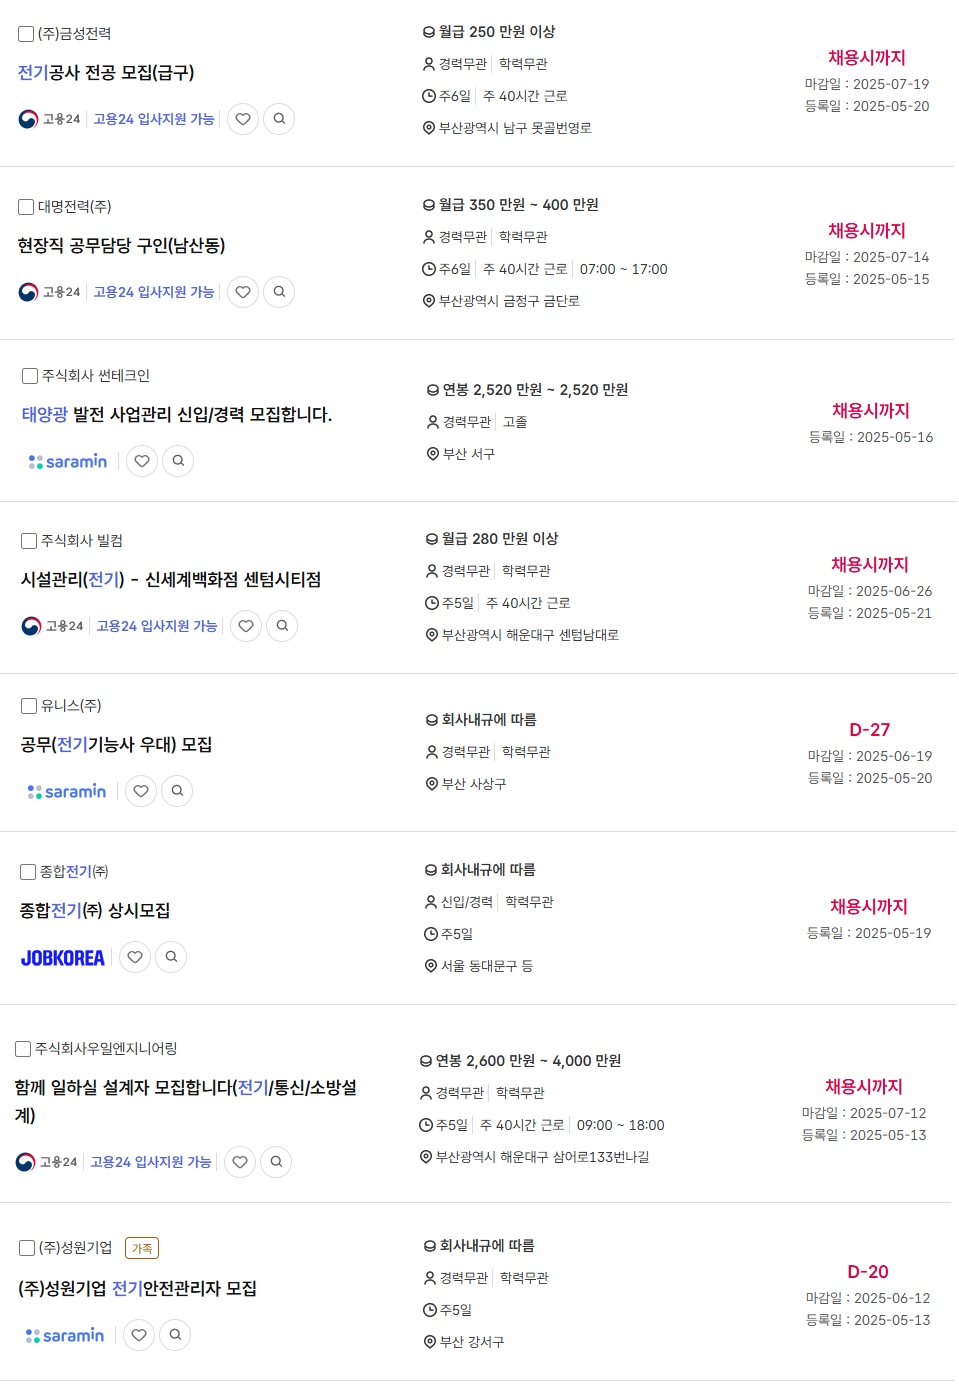Open 종합전기(주) 상시모집 job title
This screenshot has width=959, height=1395.
pos(95,911)
